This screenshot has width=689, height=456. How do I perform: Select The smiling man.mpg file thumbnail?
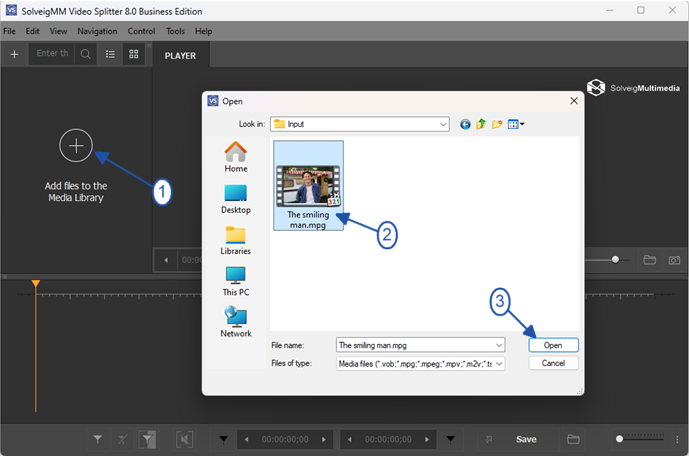click(x=308, y=185)
